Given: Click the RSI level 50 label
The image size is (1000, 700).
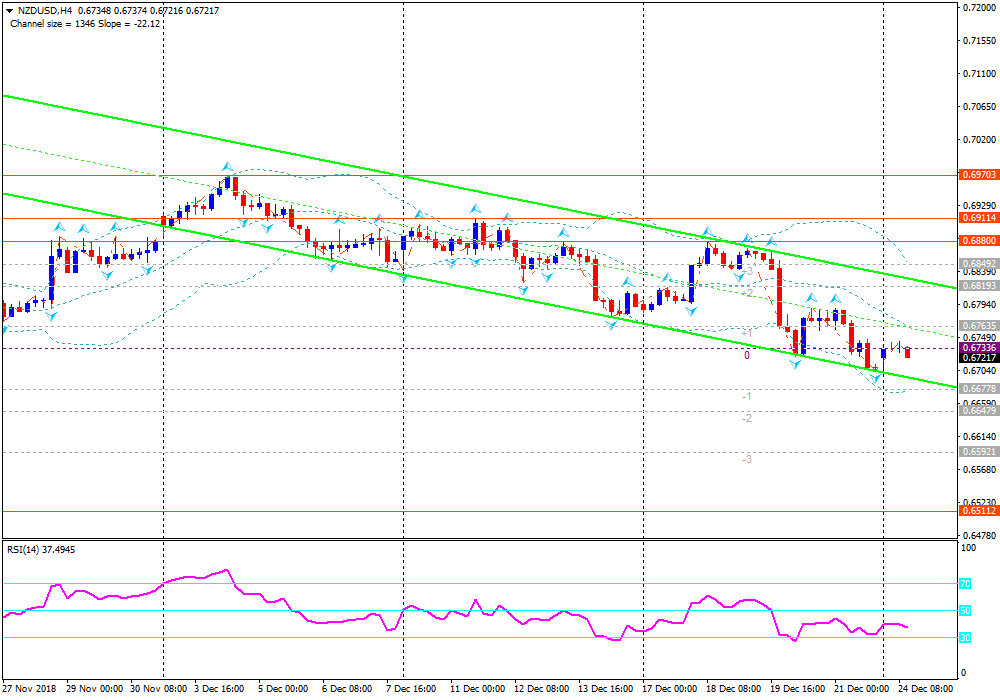Looking at the screenshot, I should pos(966,611).
